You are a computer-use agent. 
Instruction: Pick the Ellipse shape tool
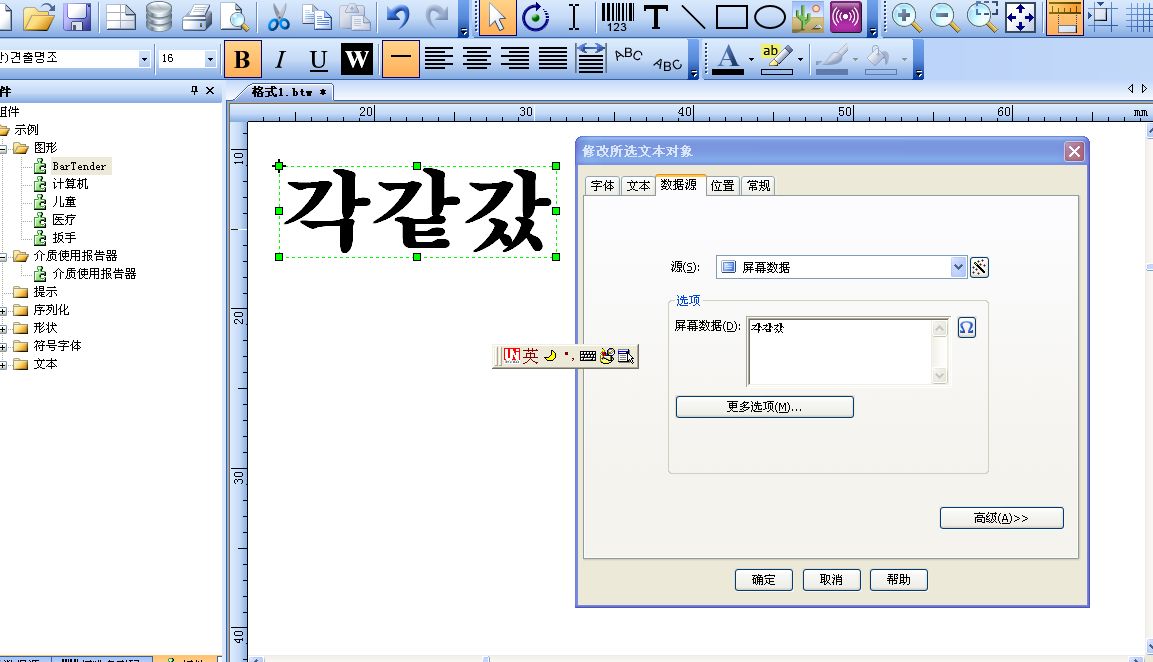click(769, 17)
